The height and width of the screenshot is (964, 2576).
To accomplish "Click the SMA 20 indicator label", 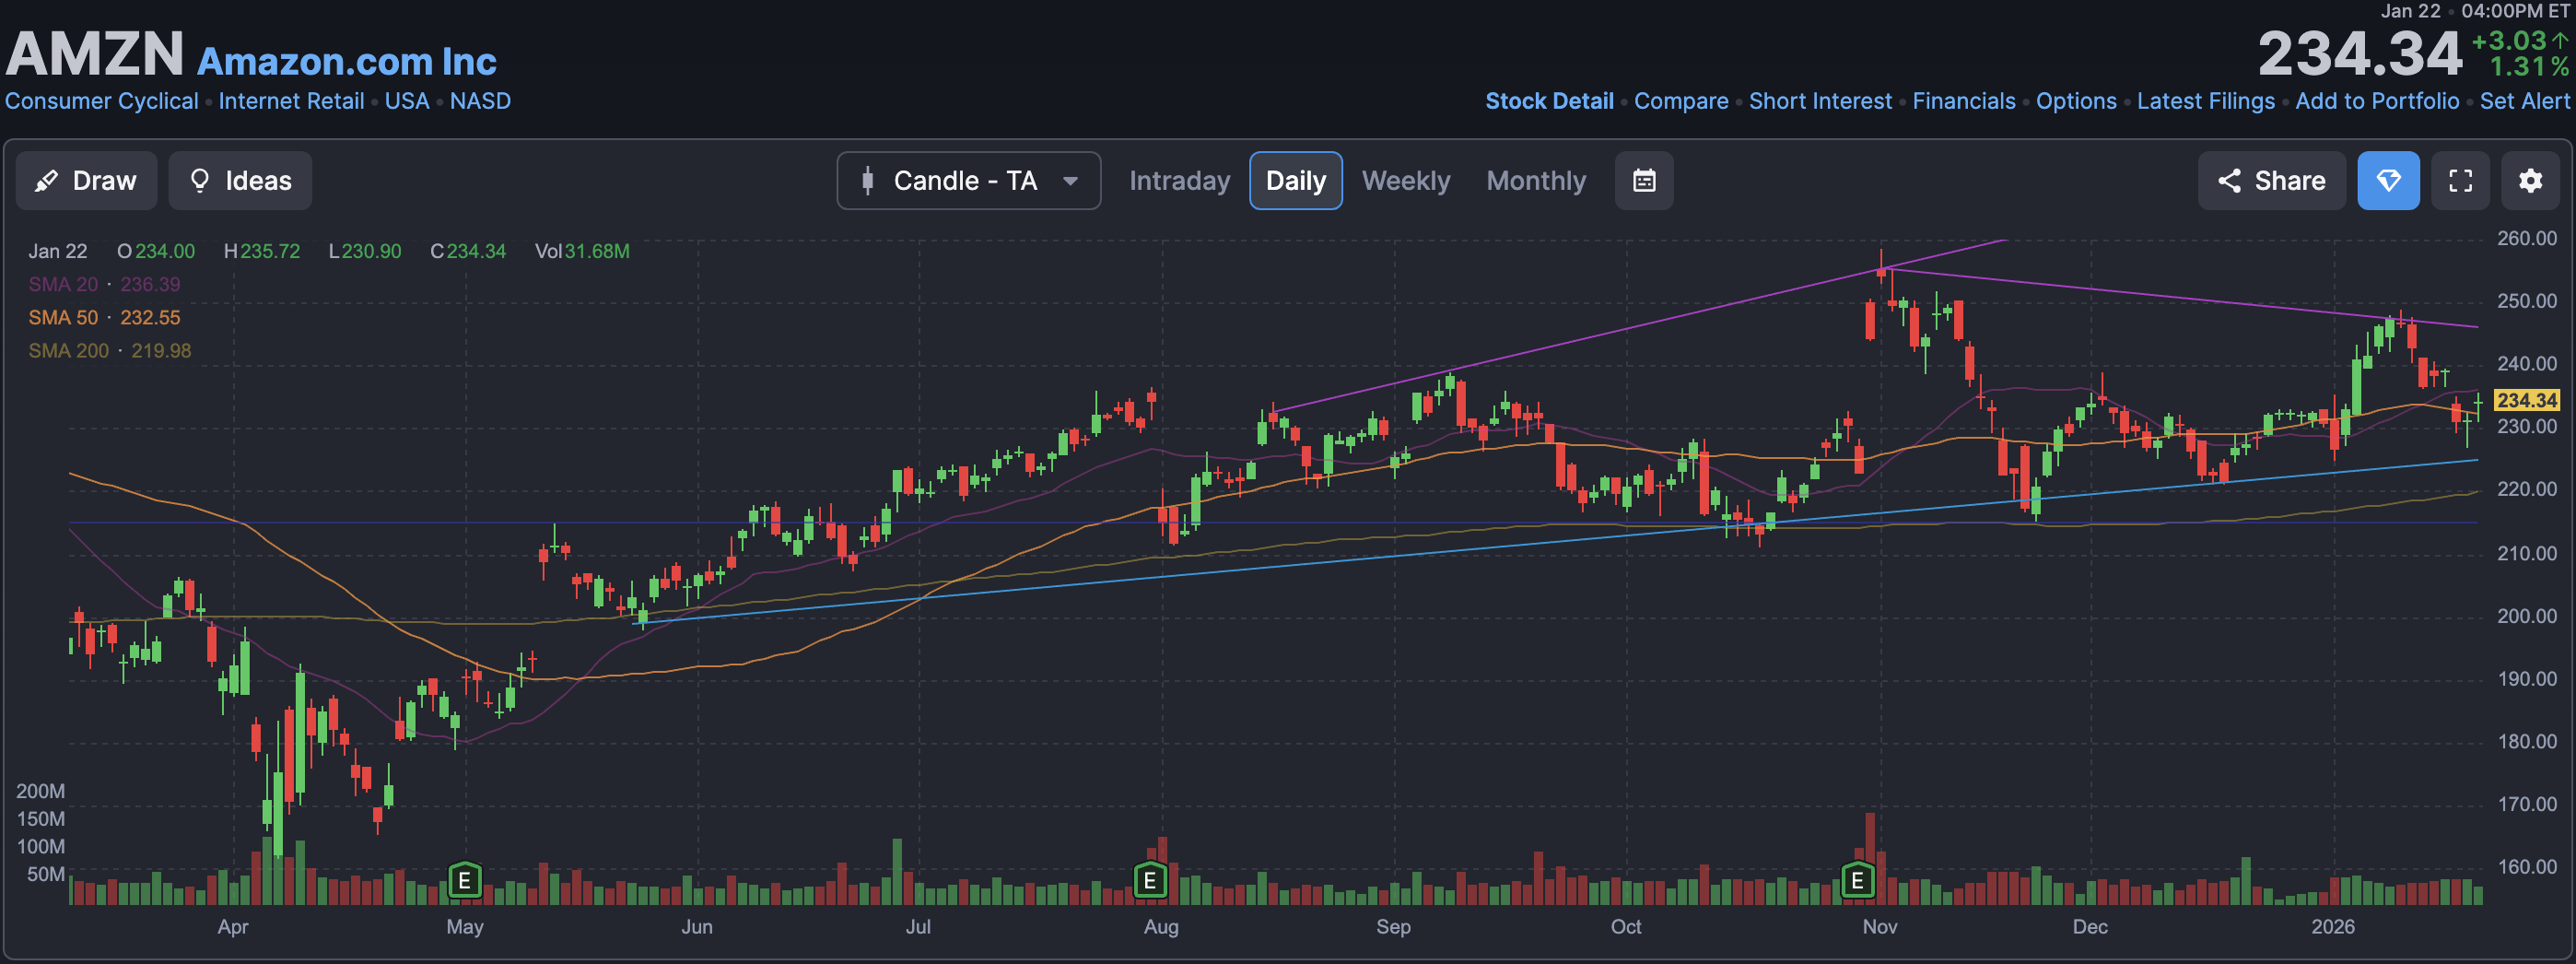I will [63, 284].
